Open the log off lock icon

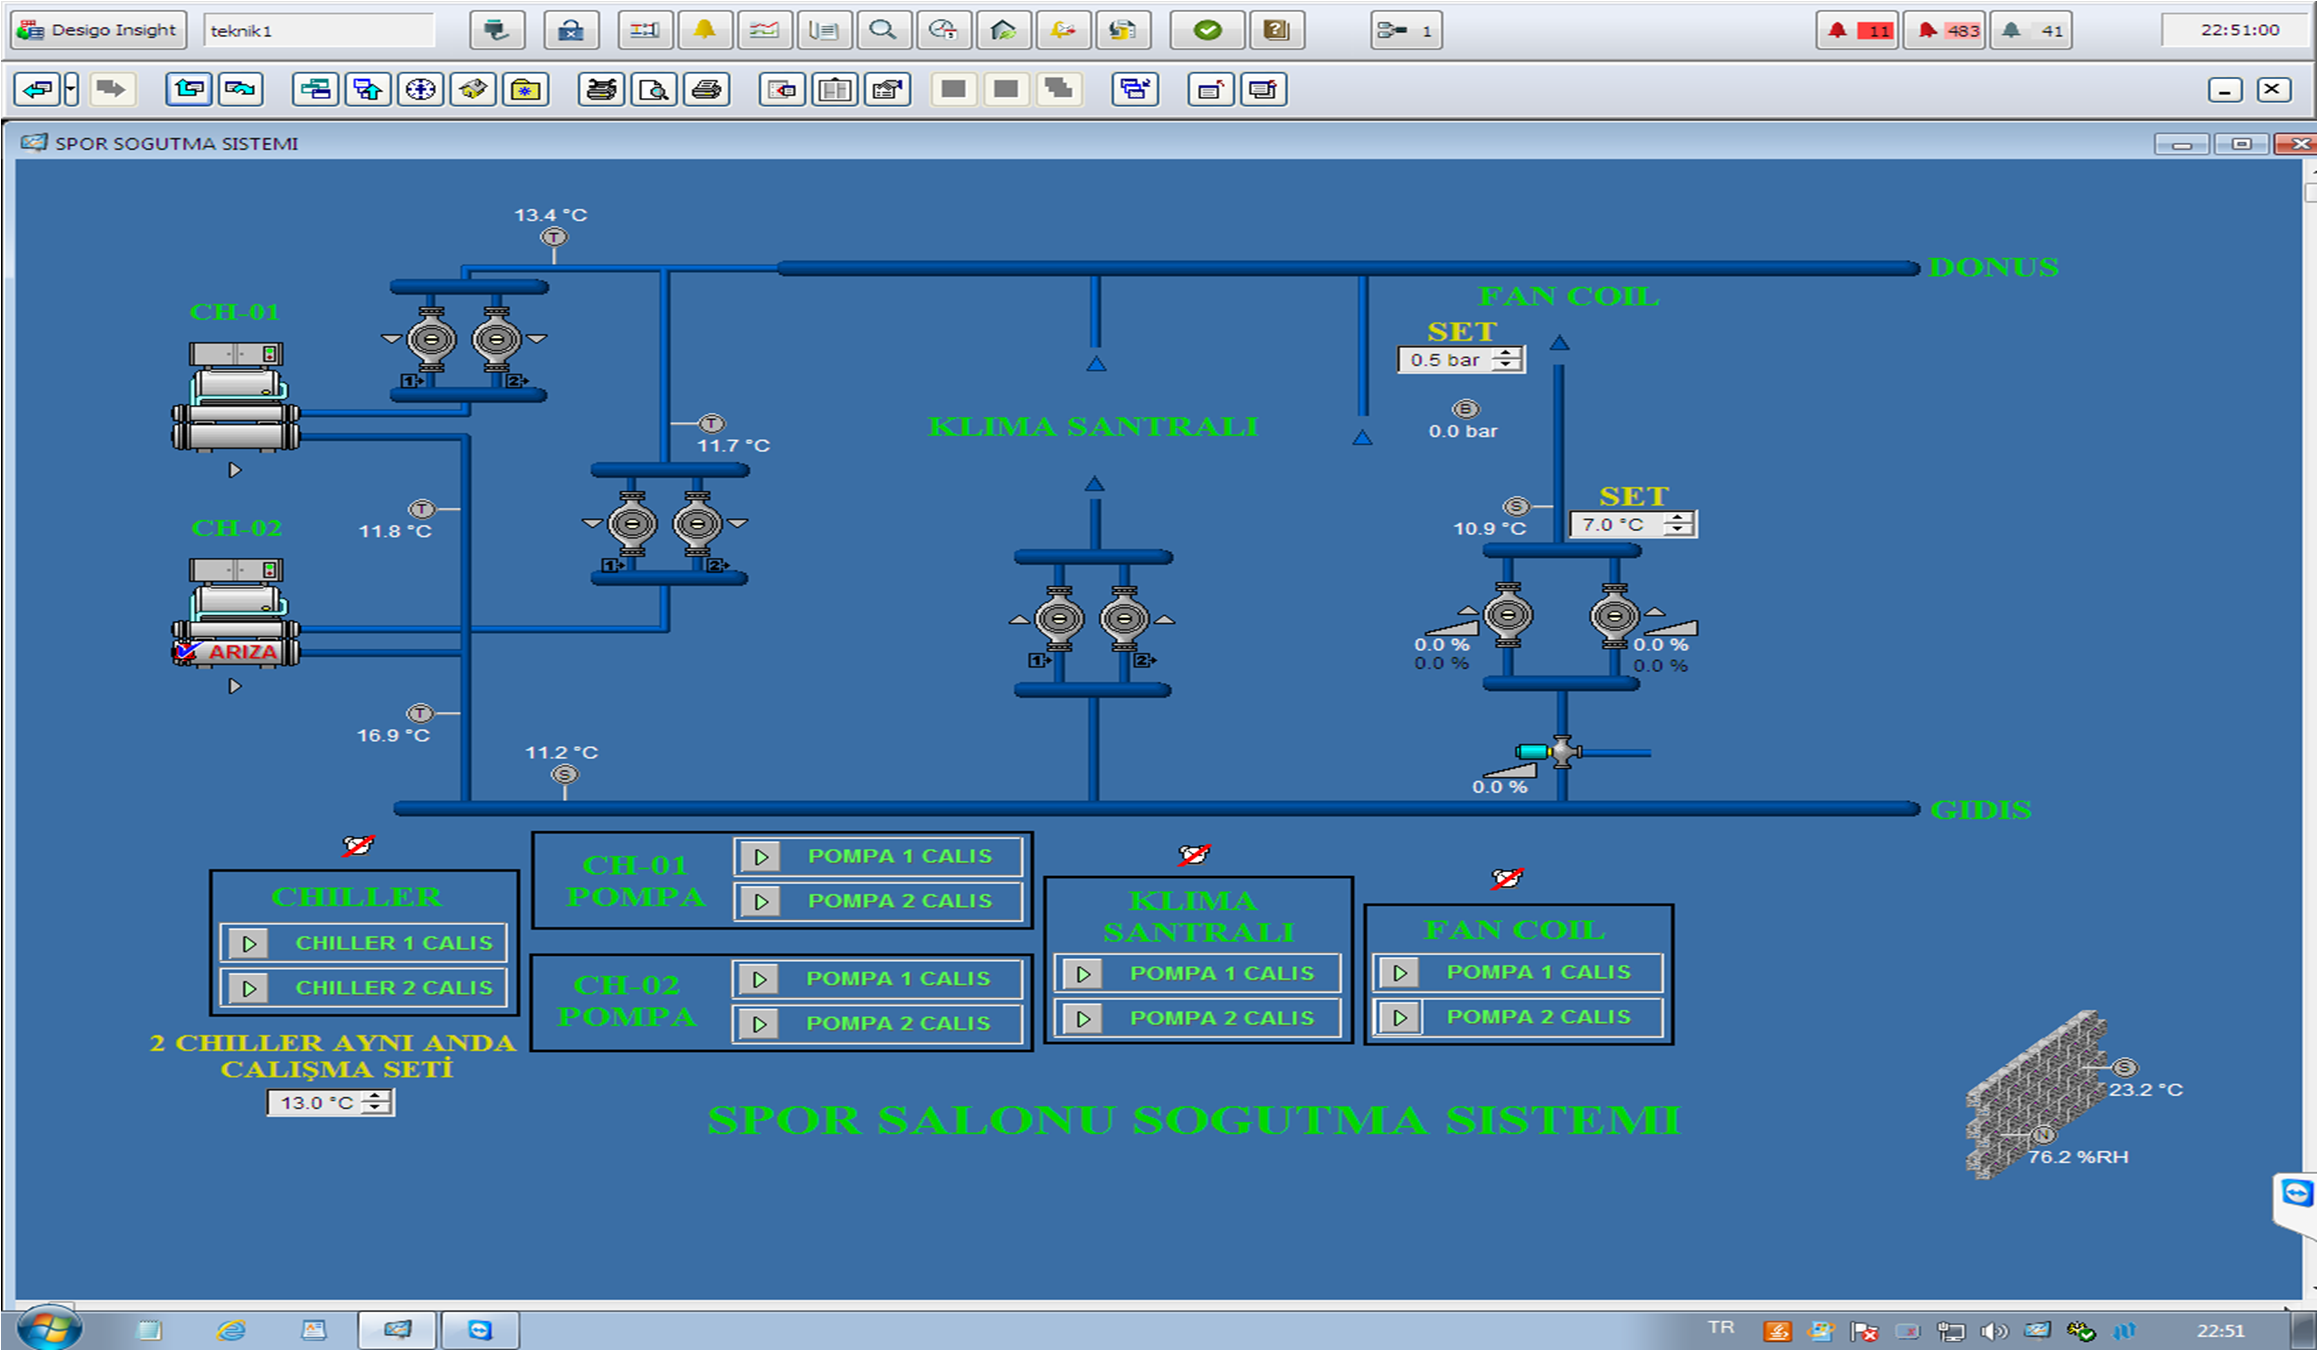[570, 30]
